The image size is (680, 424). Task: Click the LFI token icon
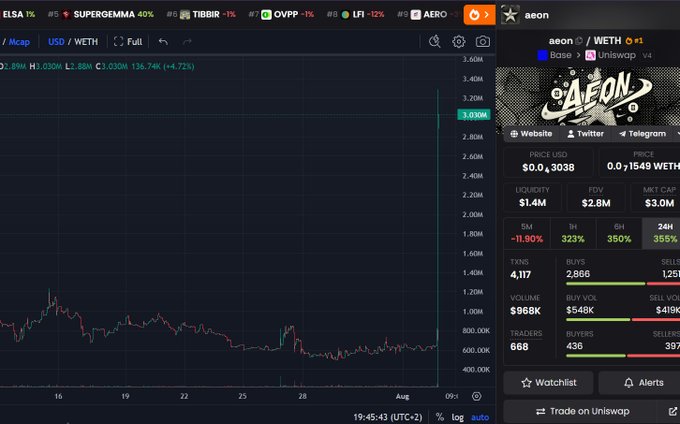(x=345, y=15)
